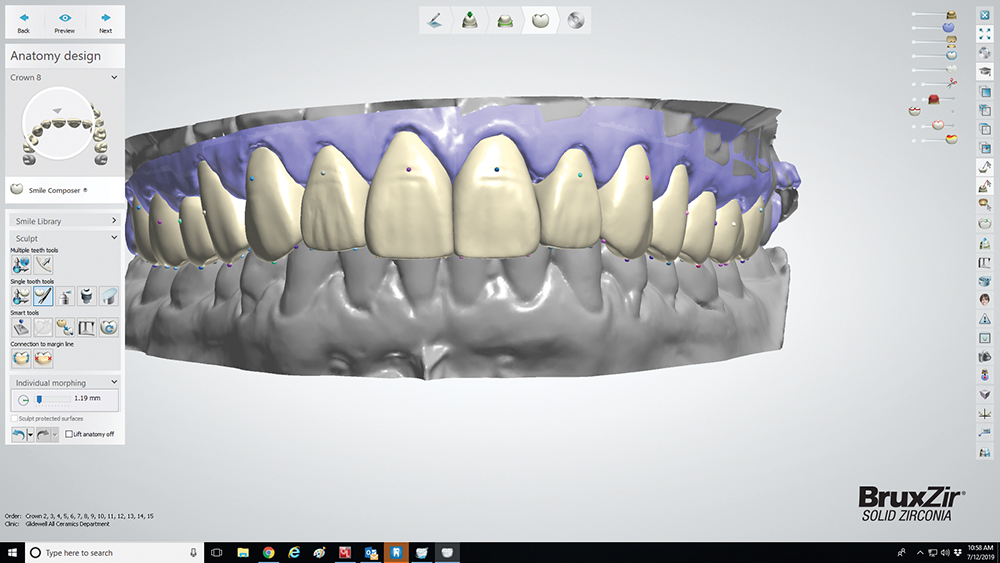The width and height of the screenshot is (1000, 563).
Task: Expand the Crown 8 dropdown
Action: pos(114,77)
